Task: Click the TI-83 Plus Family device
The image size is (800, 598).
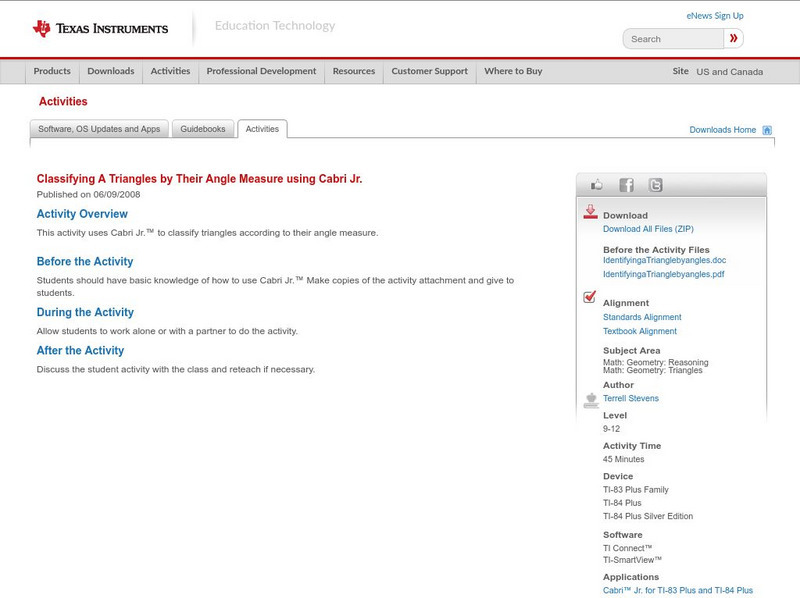Action: [x=636, y=490]
